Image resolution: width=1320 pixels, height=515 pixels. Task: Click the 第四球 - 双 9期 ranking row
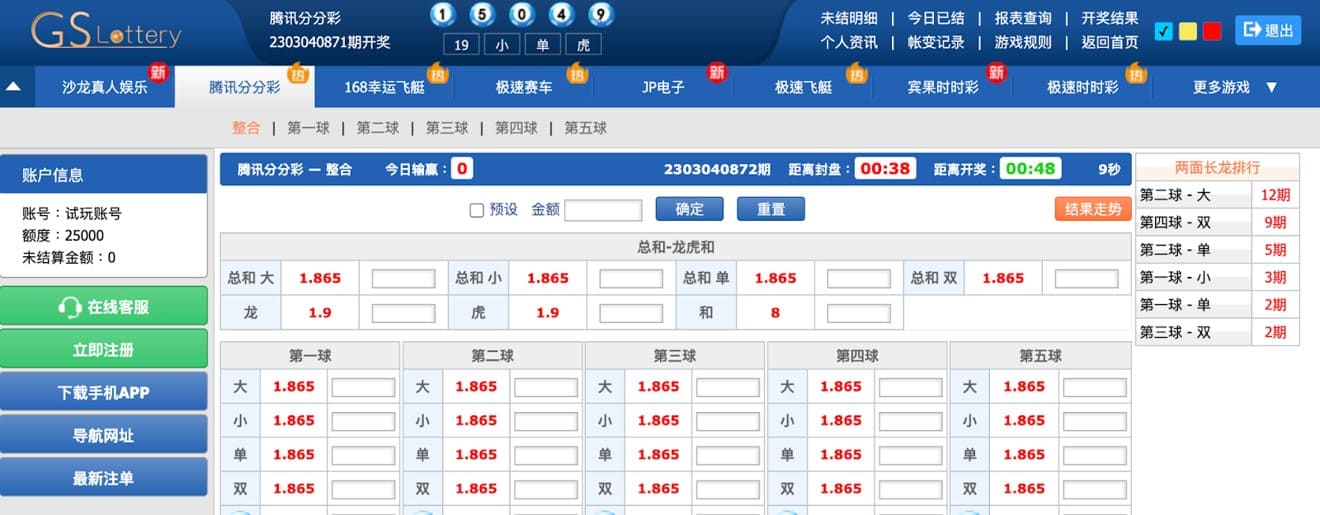[1218, 223]
